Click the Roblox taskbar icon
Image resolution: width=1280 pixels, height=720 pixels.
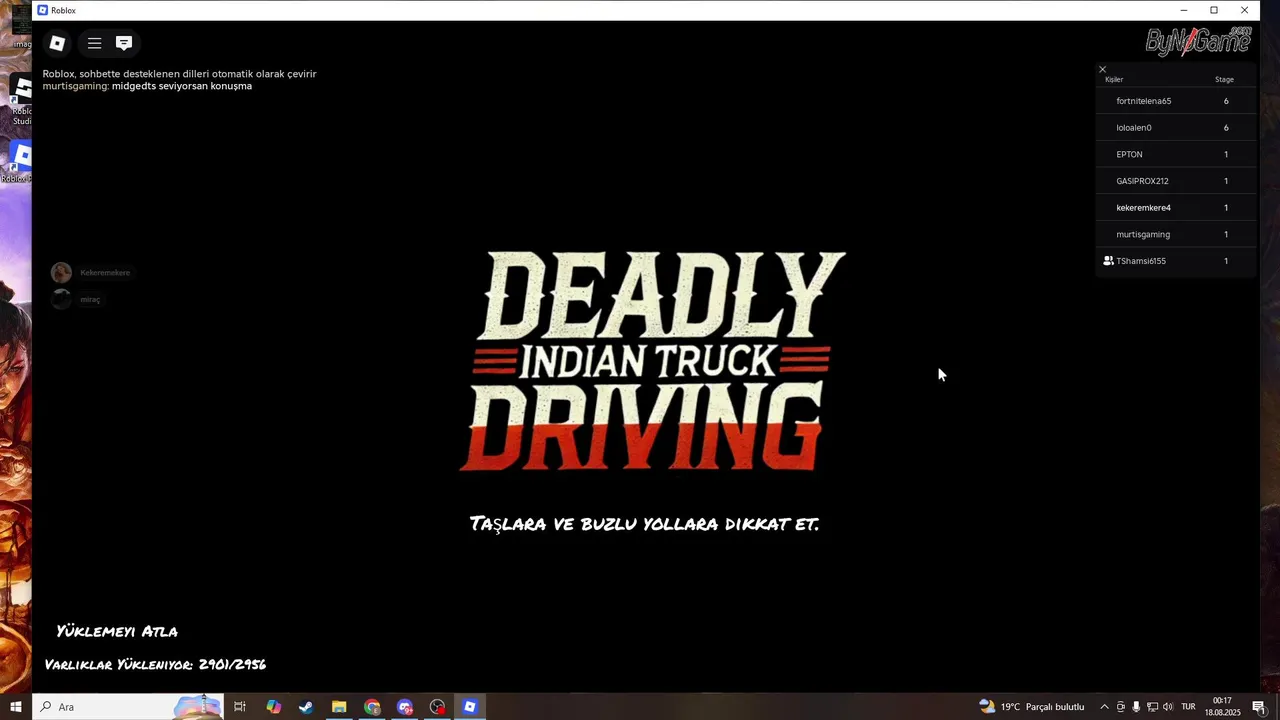click(x=470, y=707)
